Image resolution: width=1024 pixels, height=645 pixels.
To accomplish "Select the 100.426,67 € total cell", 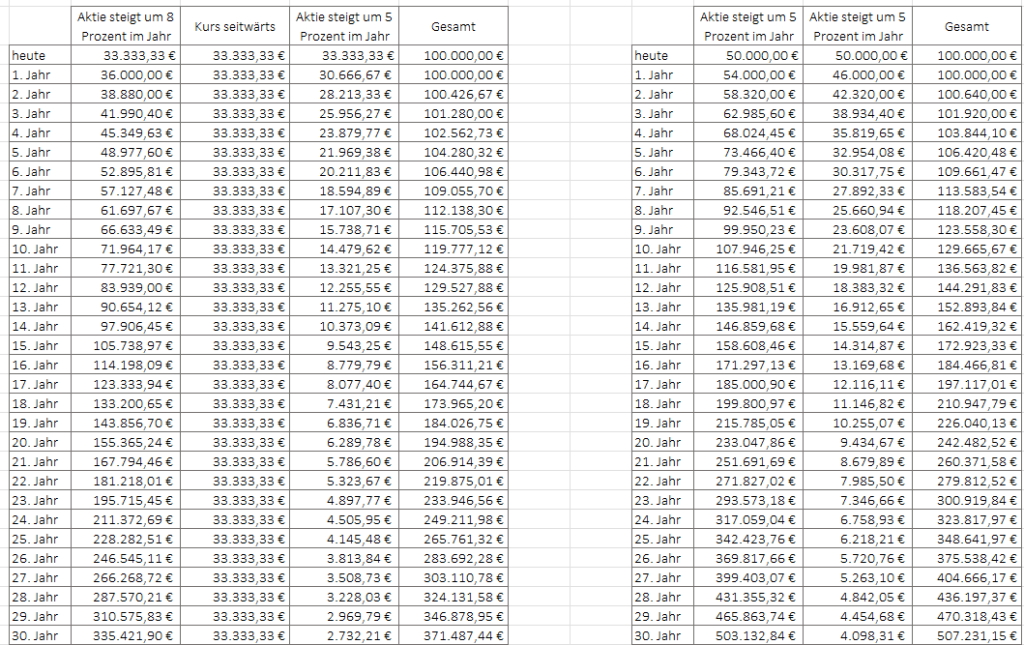I will tap(464, 94).
